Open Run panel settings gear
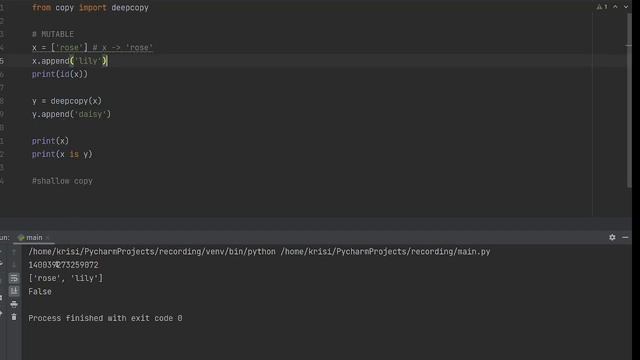 (x=612, y=237)
